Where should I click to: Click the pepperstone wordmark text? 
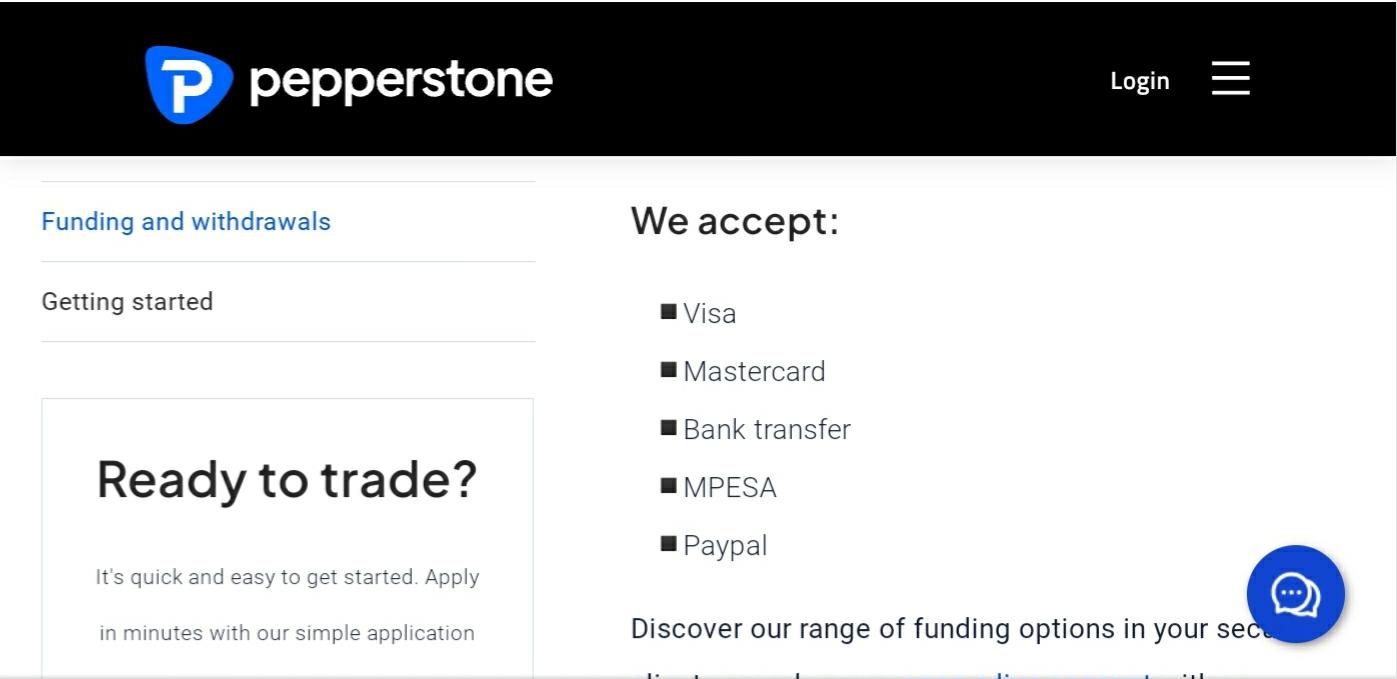[x=400, y=81]
